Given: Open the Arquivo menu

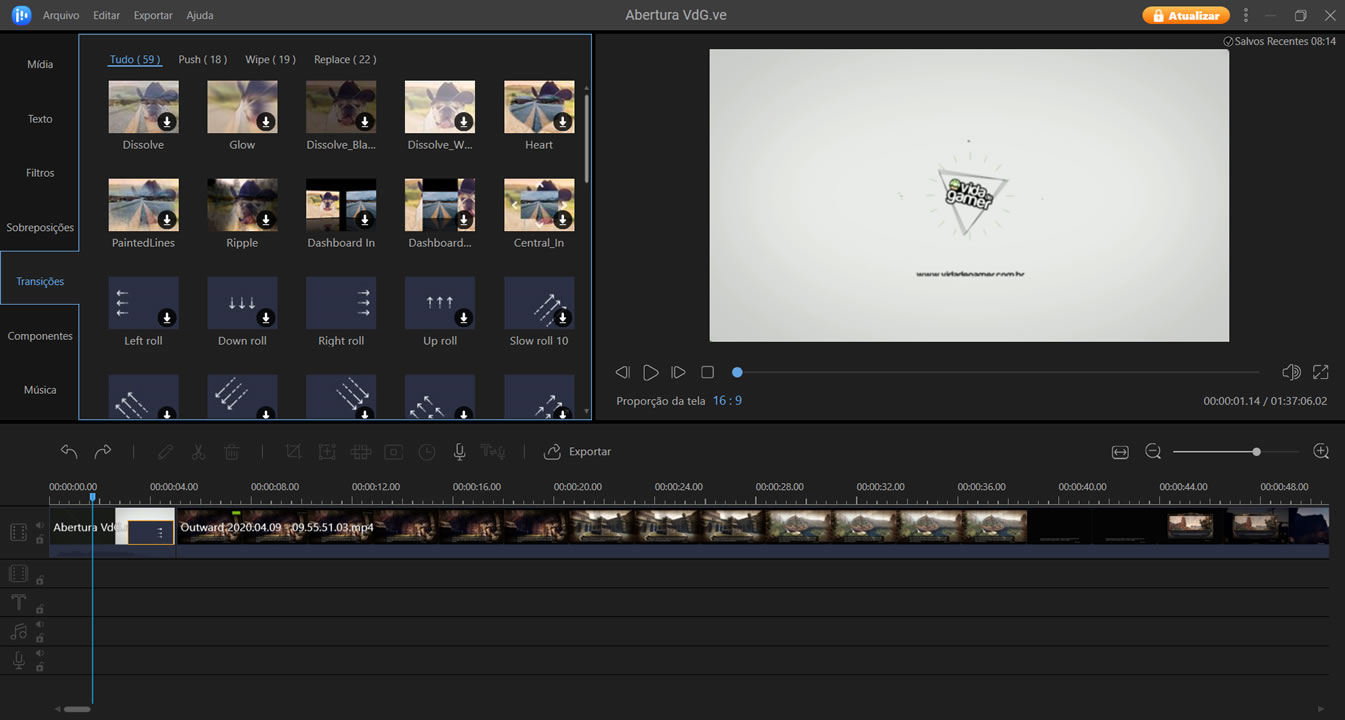Looking at the screenshot, I should (x=62, y=16).
